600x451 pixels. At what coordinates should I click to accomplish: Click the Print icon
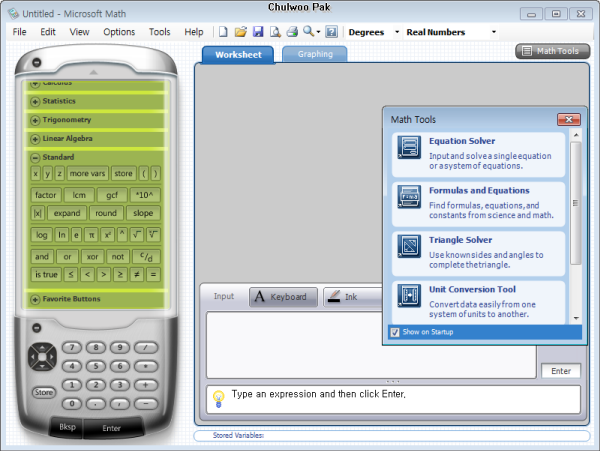coord(292,32)
